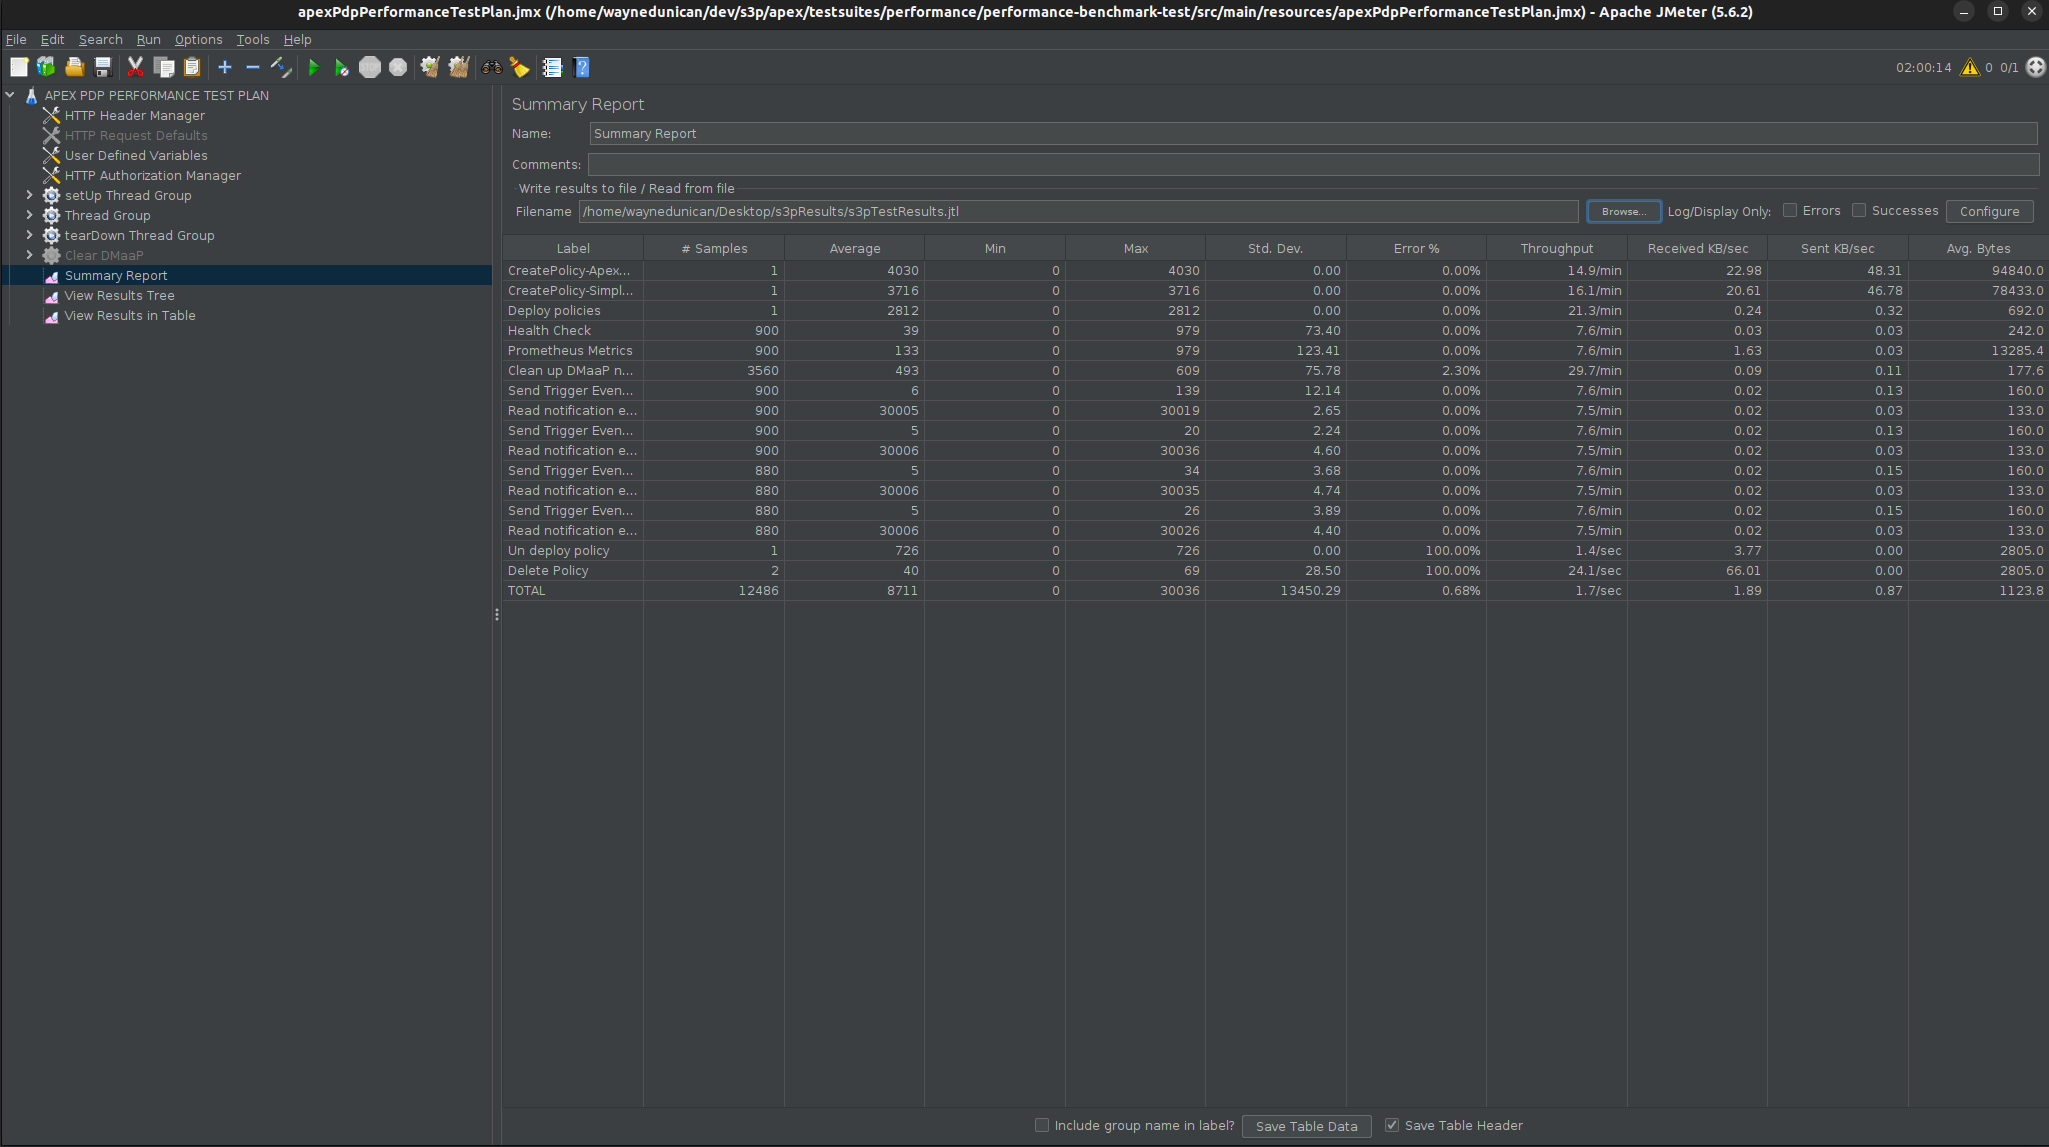Open the Tools menu

[253, 39]
